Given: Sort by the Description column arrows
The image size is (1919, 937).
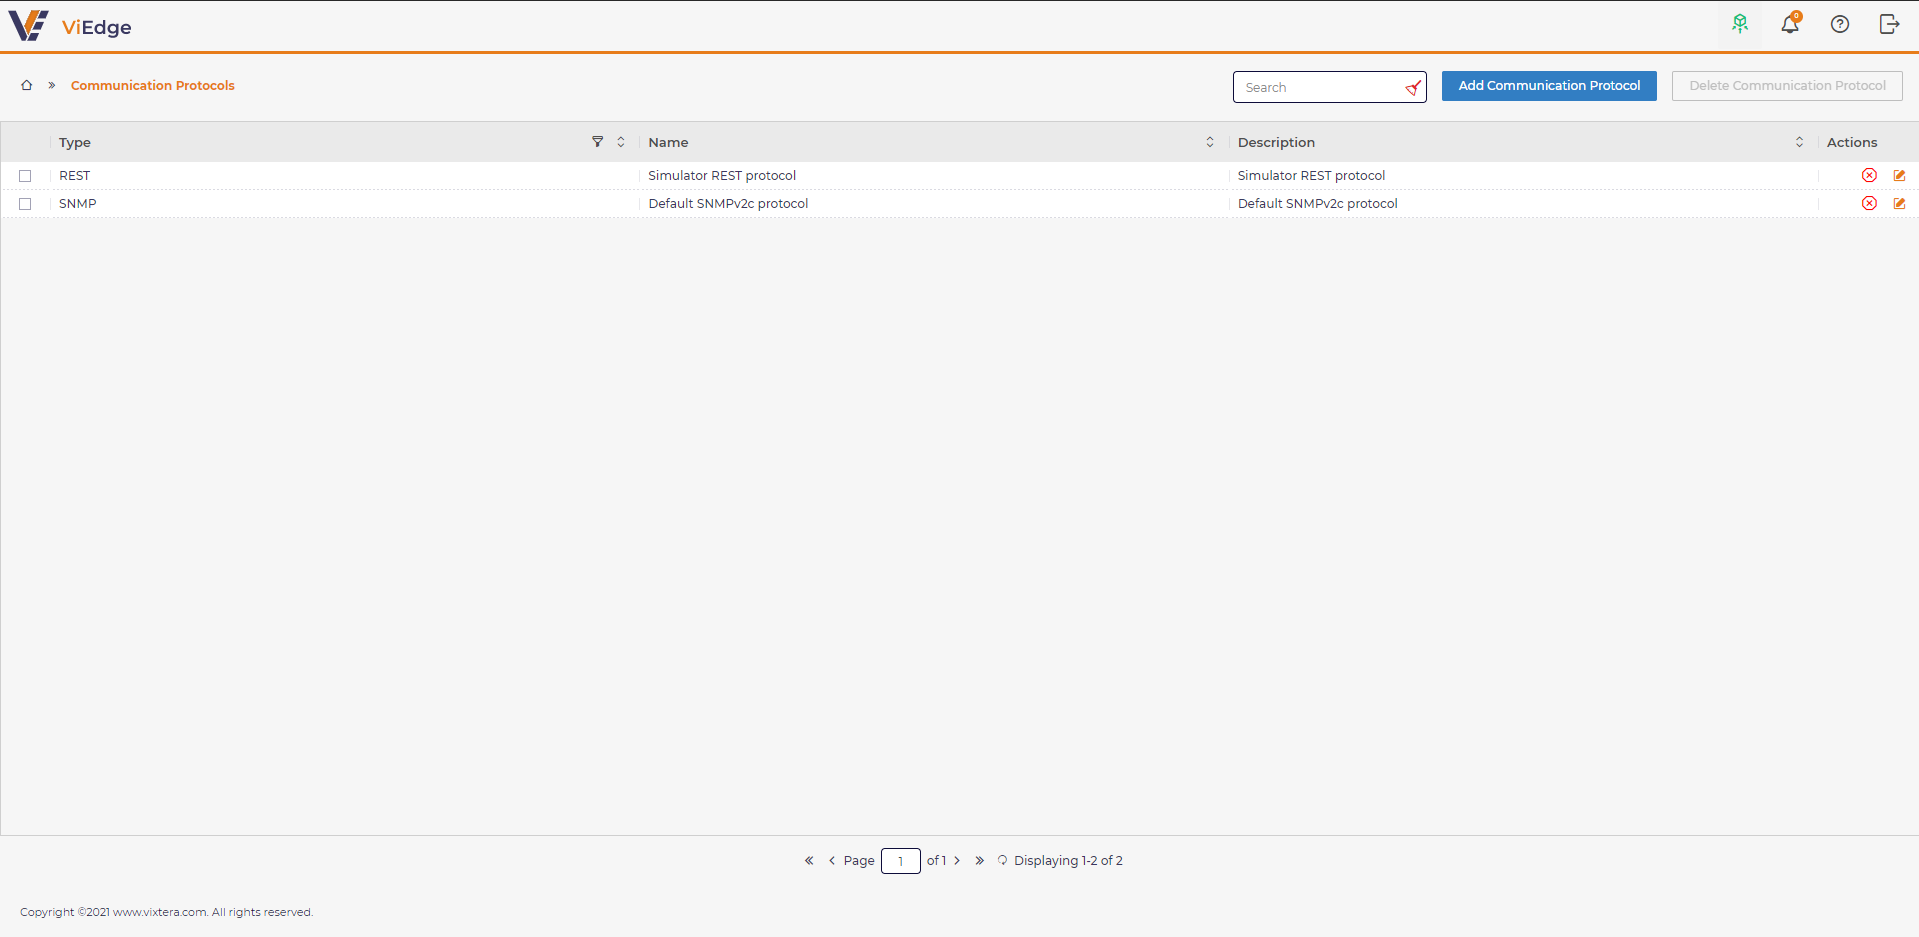Looking at the screenshot, I should 1799,142.
